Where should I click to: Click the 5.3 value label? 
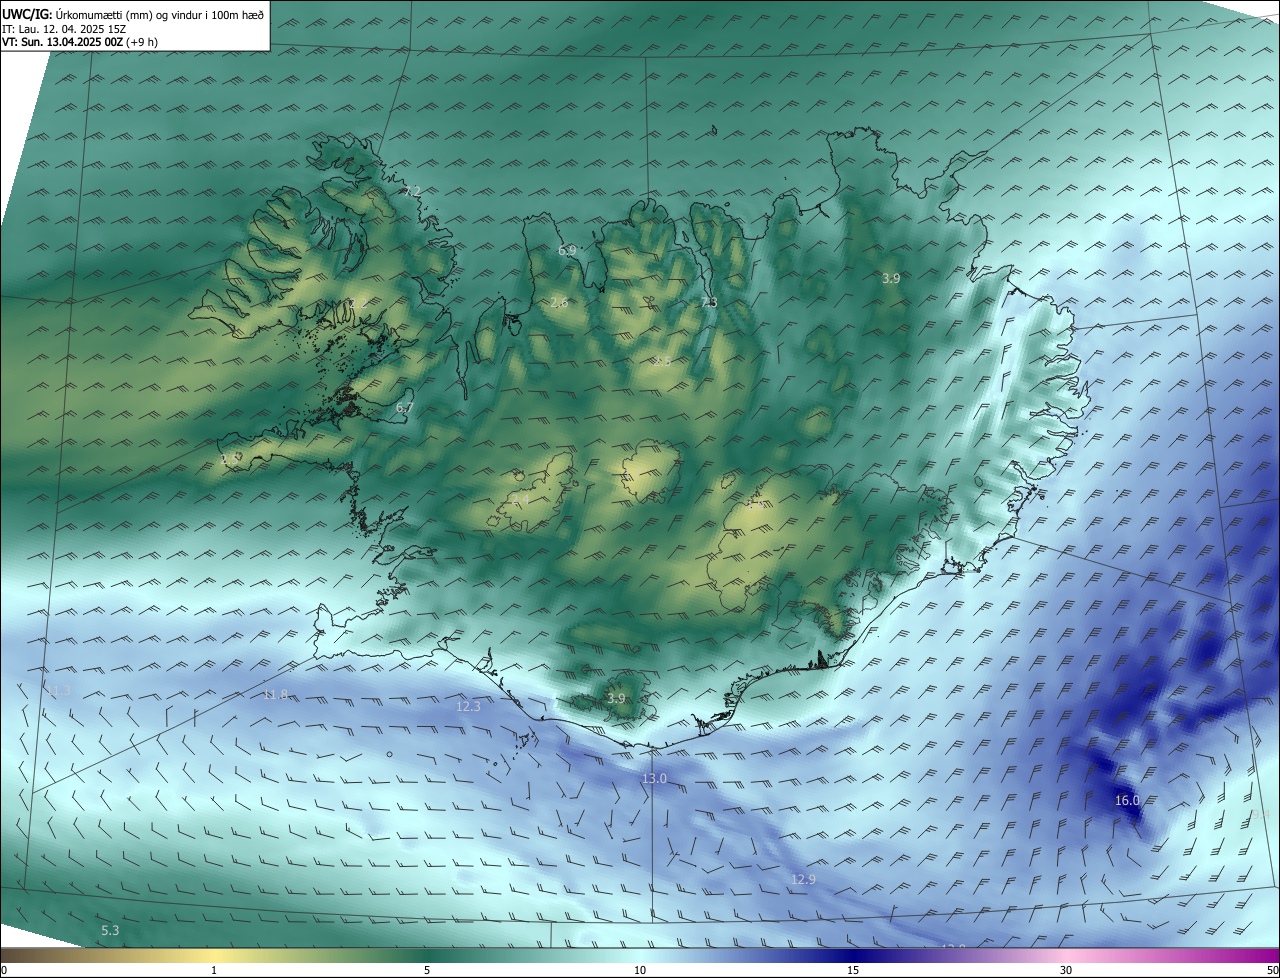click(x=110, y=930)
